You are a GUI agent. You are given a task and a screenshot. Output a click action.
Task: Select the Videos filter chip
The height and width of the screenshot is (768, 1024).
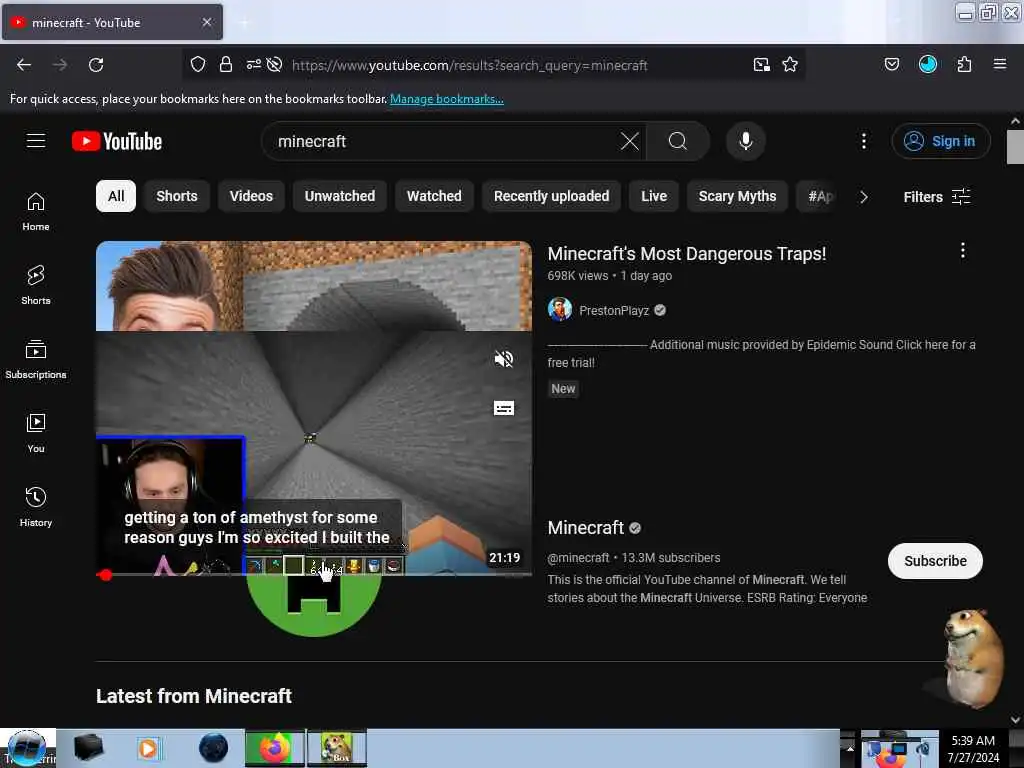click(251, 196)
